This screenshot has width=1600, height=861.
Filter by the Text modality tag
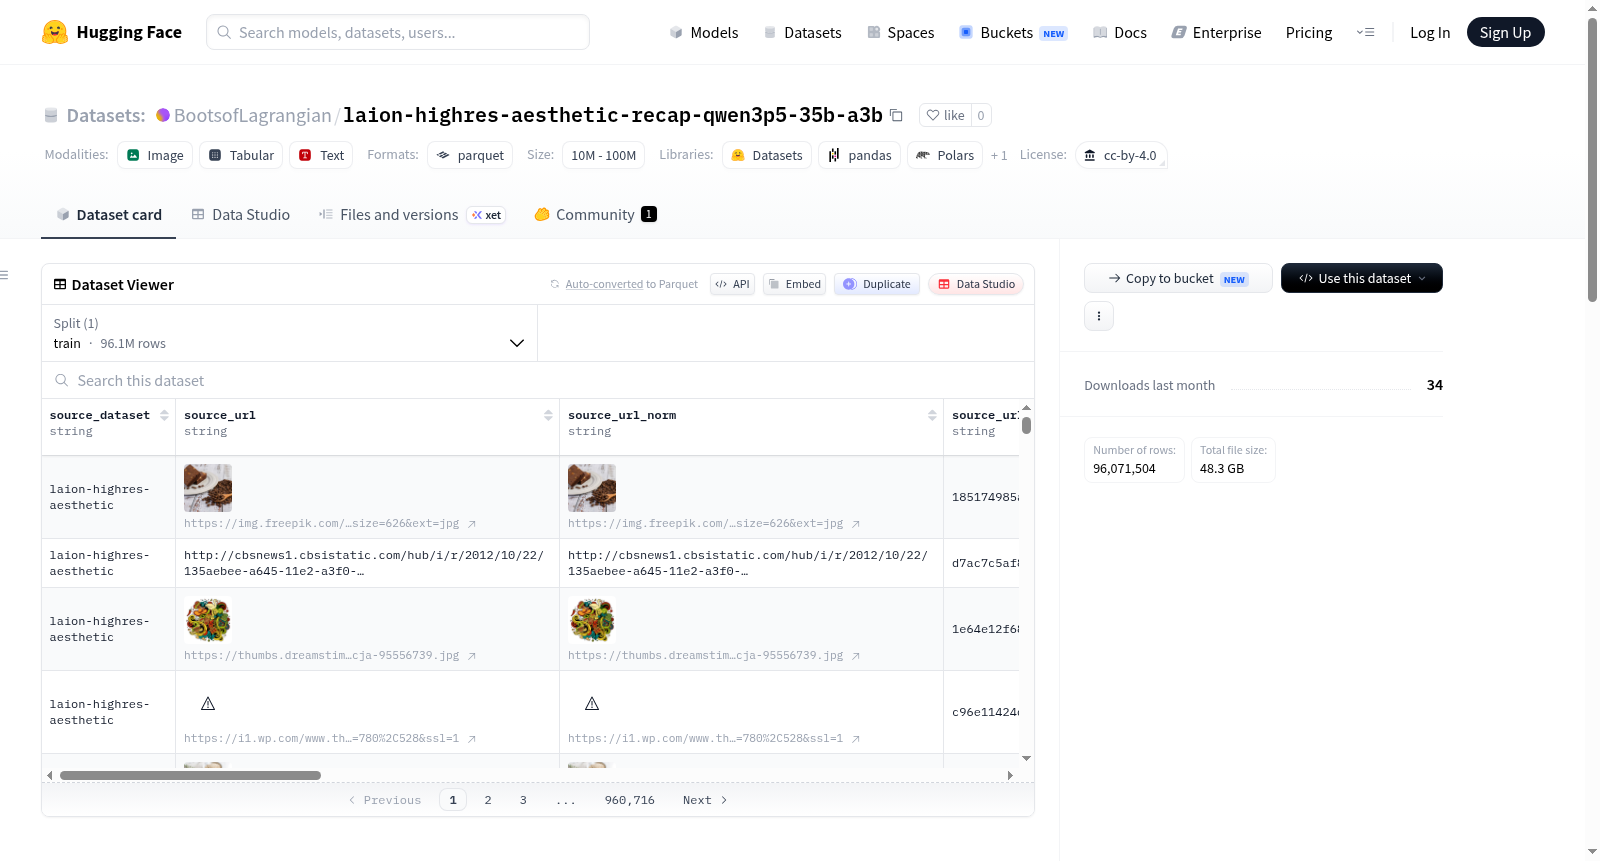pyautogui.click(x=321, y=155)
